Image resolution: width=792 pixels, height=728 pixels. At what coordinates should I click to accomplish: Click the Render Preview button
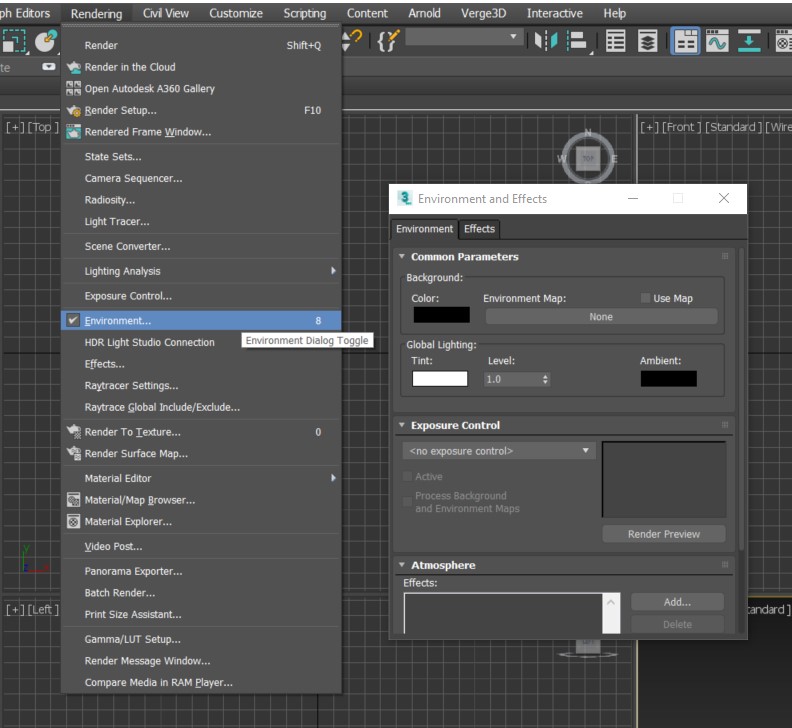[x=664, y=534]
